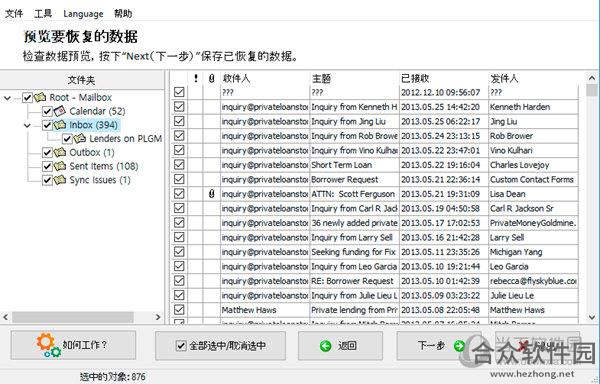Screen dimensions: 600x384
Task: Open the Language menu
Action: coord(83,14)
